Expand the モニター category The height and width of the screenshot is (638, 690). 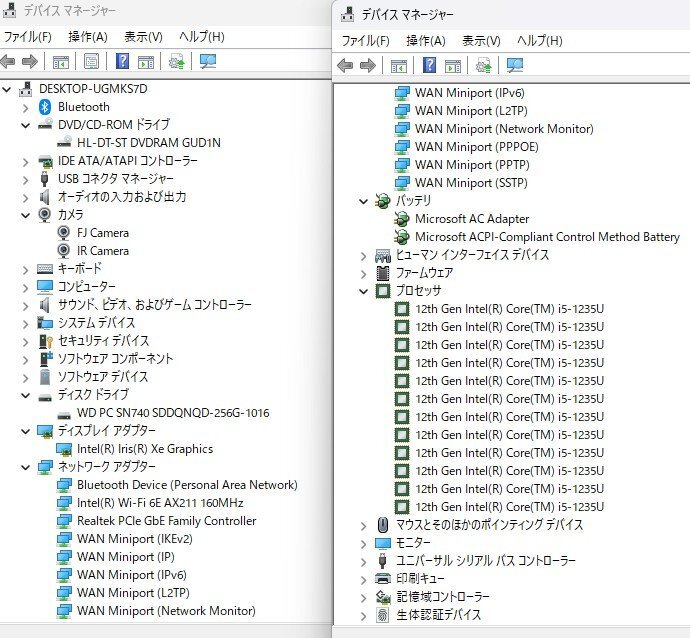click(363, 544)
